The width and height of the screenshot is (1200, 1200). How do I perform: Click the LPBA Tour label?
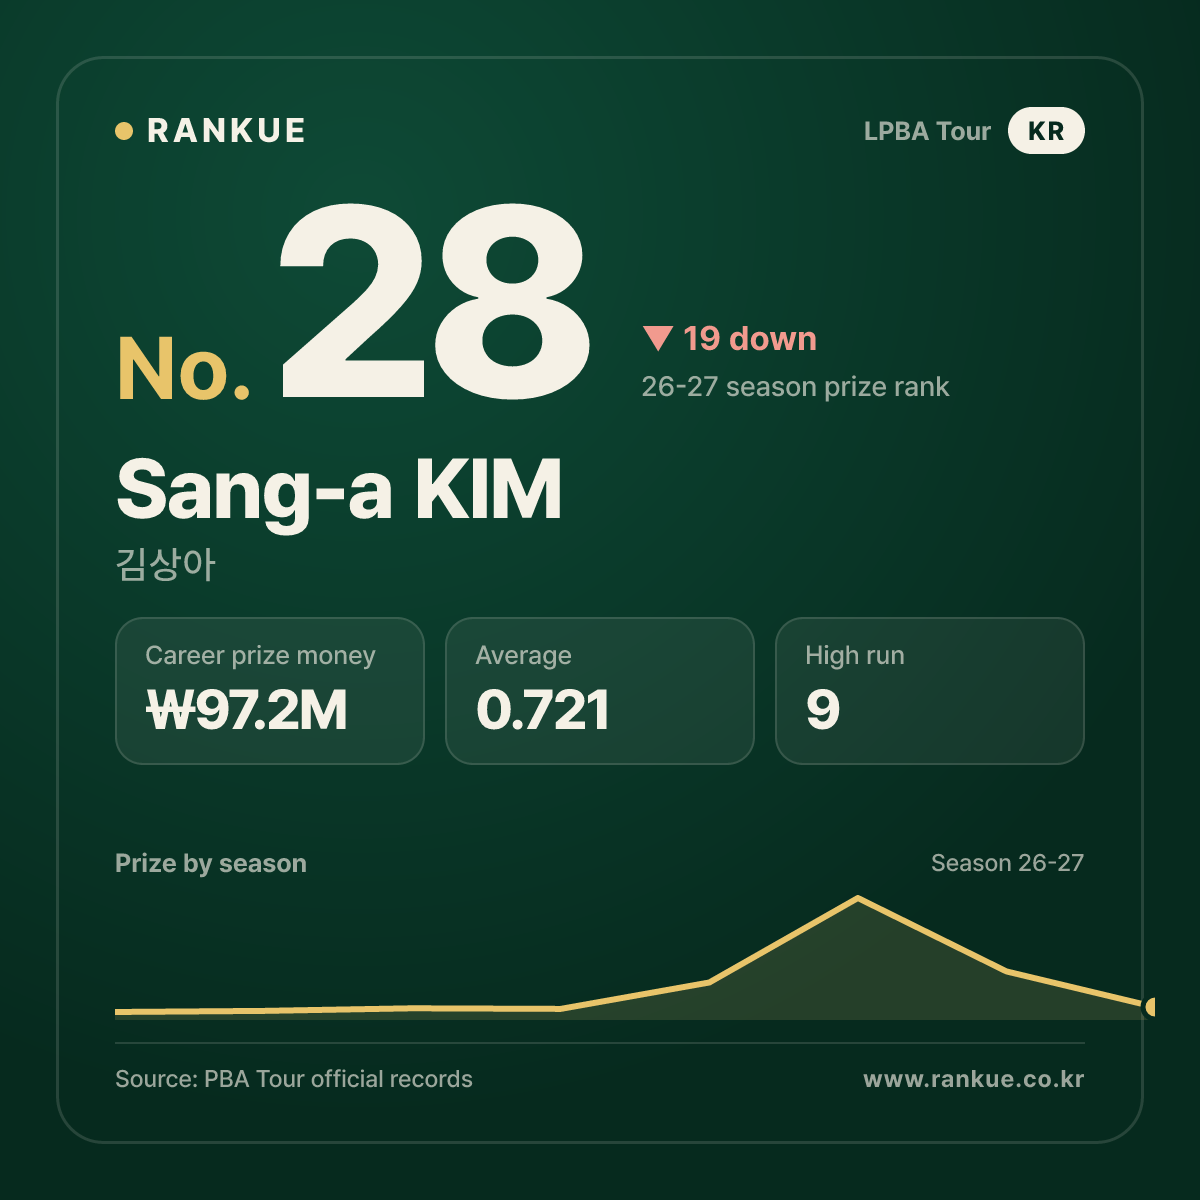click(927, 131)
